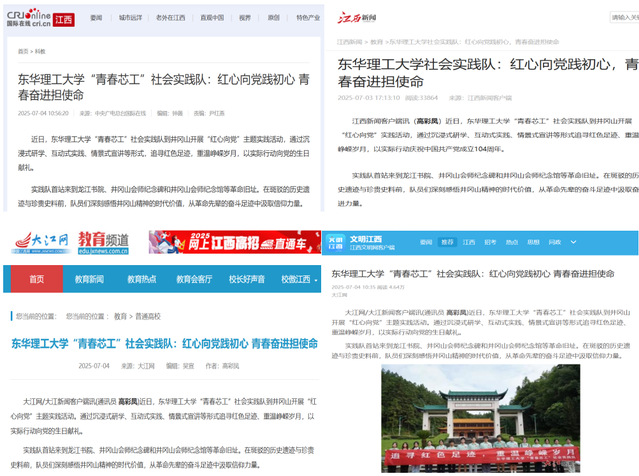Click 普通高校 breadcrumb on 大江网 page

click(148, 316)
